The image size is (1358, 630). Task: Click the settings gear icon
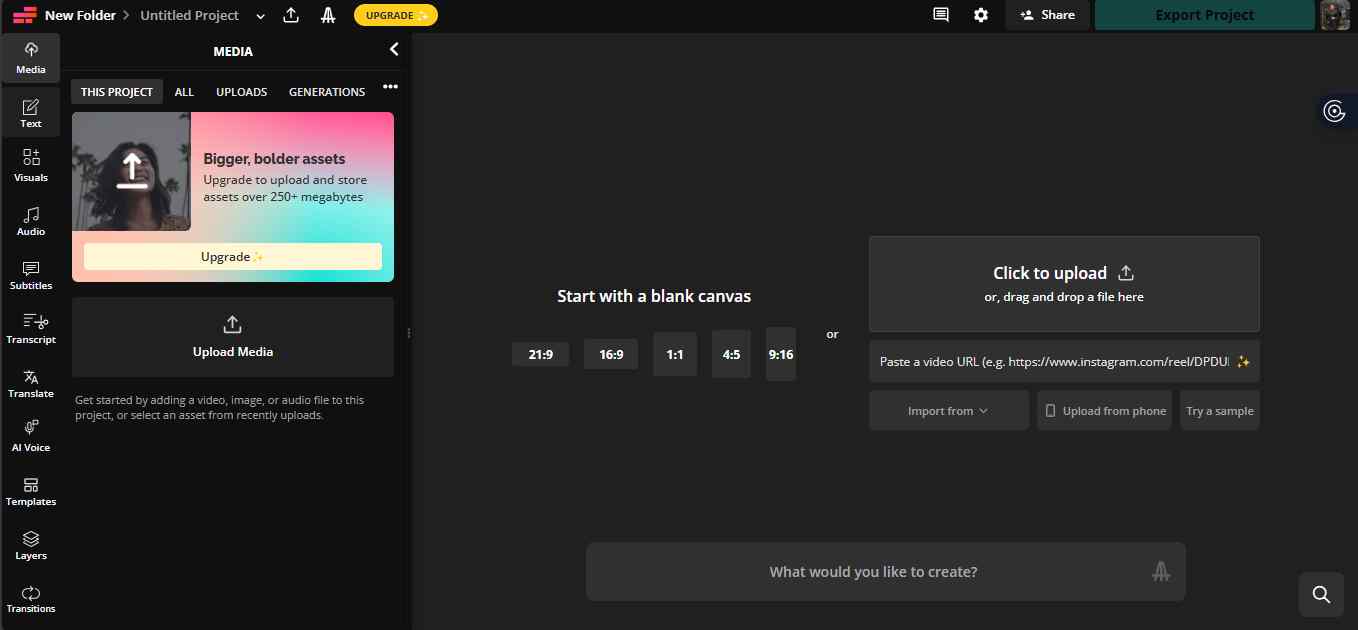click(981, 15)
